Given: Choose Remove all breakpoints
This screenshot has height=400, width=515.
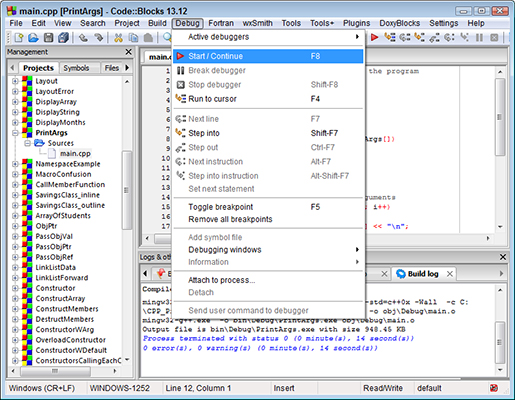Looking at the screenshot, I should [x=268, y=219].
